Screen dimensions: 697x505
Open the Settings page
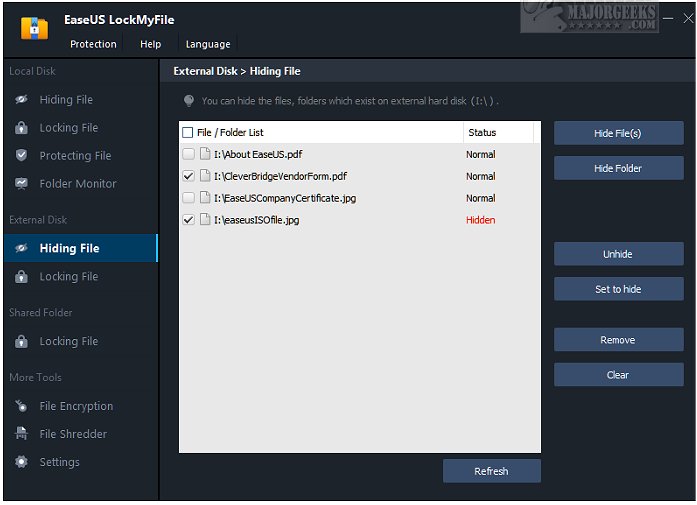80,462
